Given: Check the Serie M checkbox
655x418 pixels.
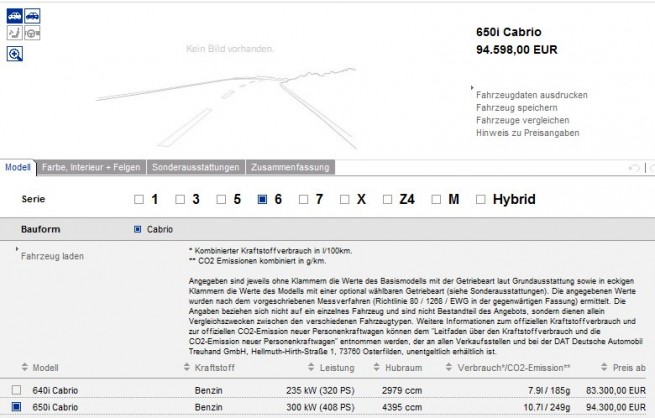Looking at the screenshot, I should tap(436, 199).
